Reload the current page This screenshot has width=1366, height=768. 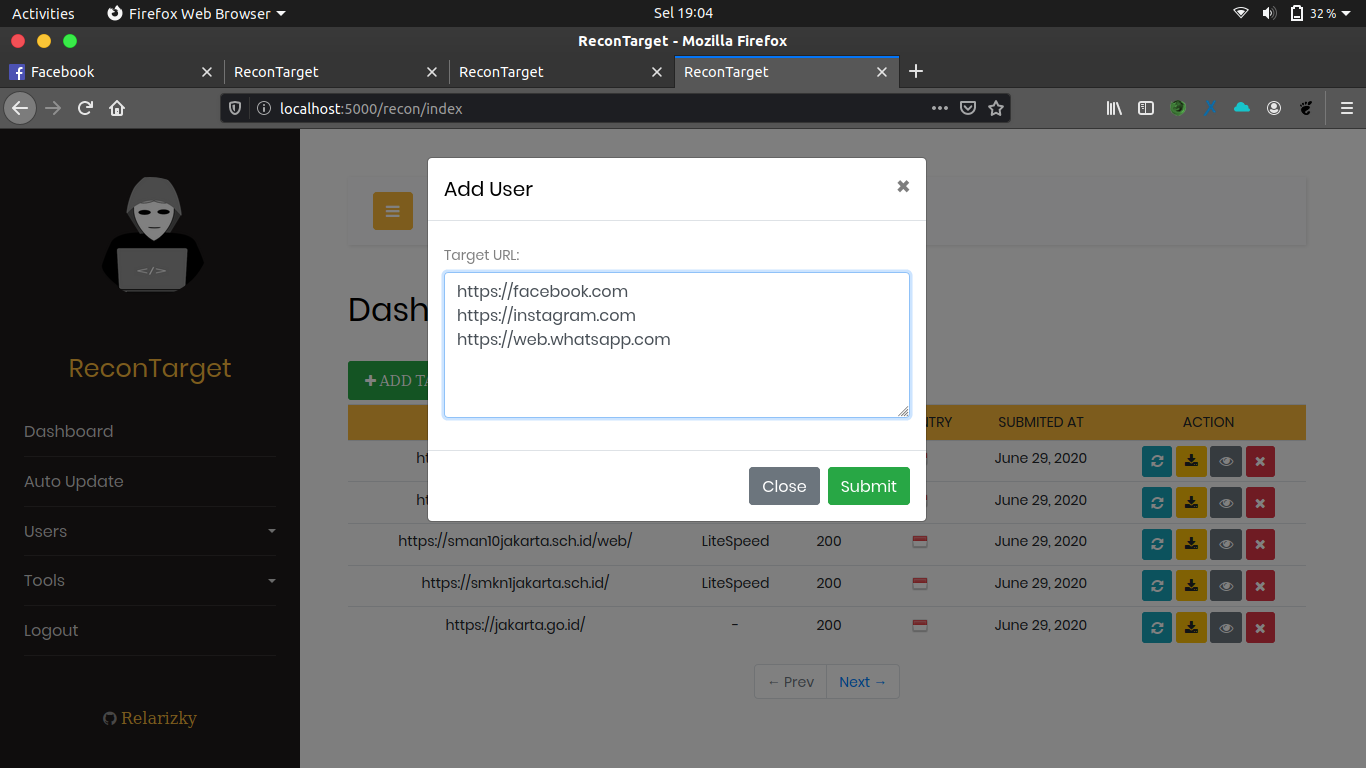[85, 108]
